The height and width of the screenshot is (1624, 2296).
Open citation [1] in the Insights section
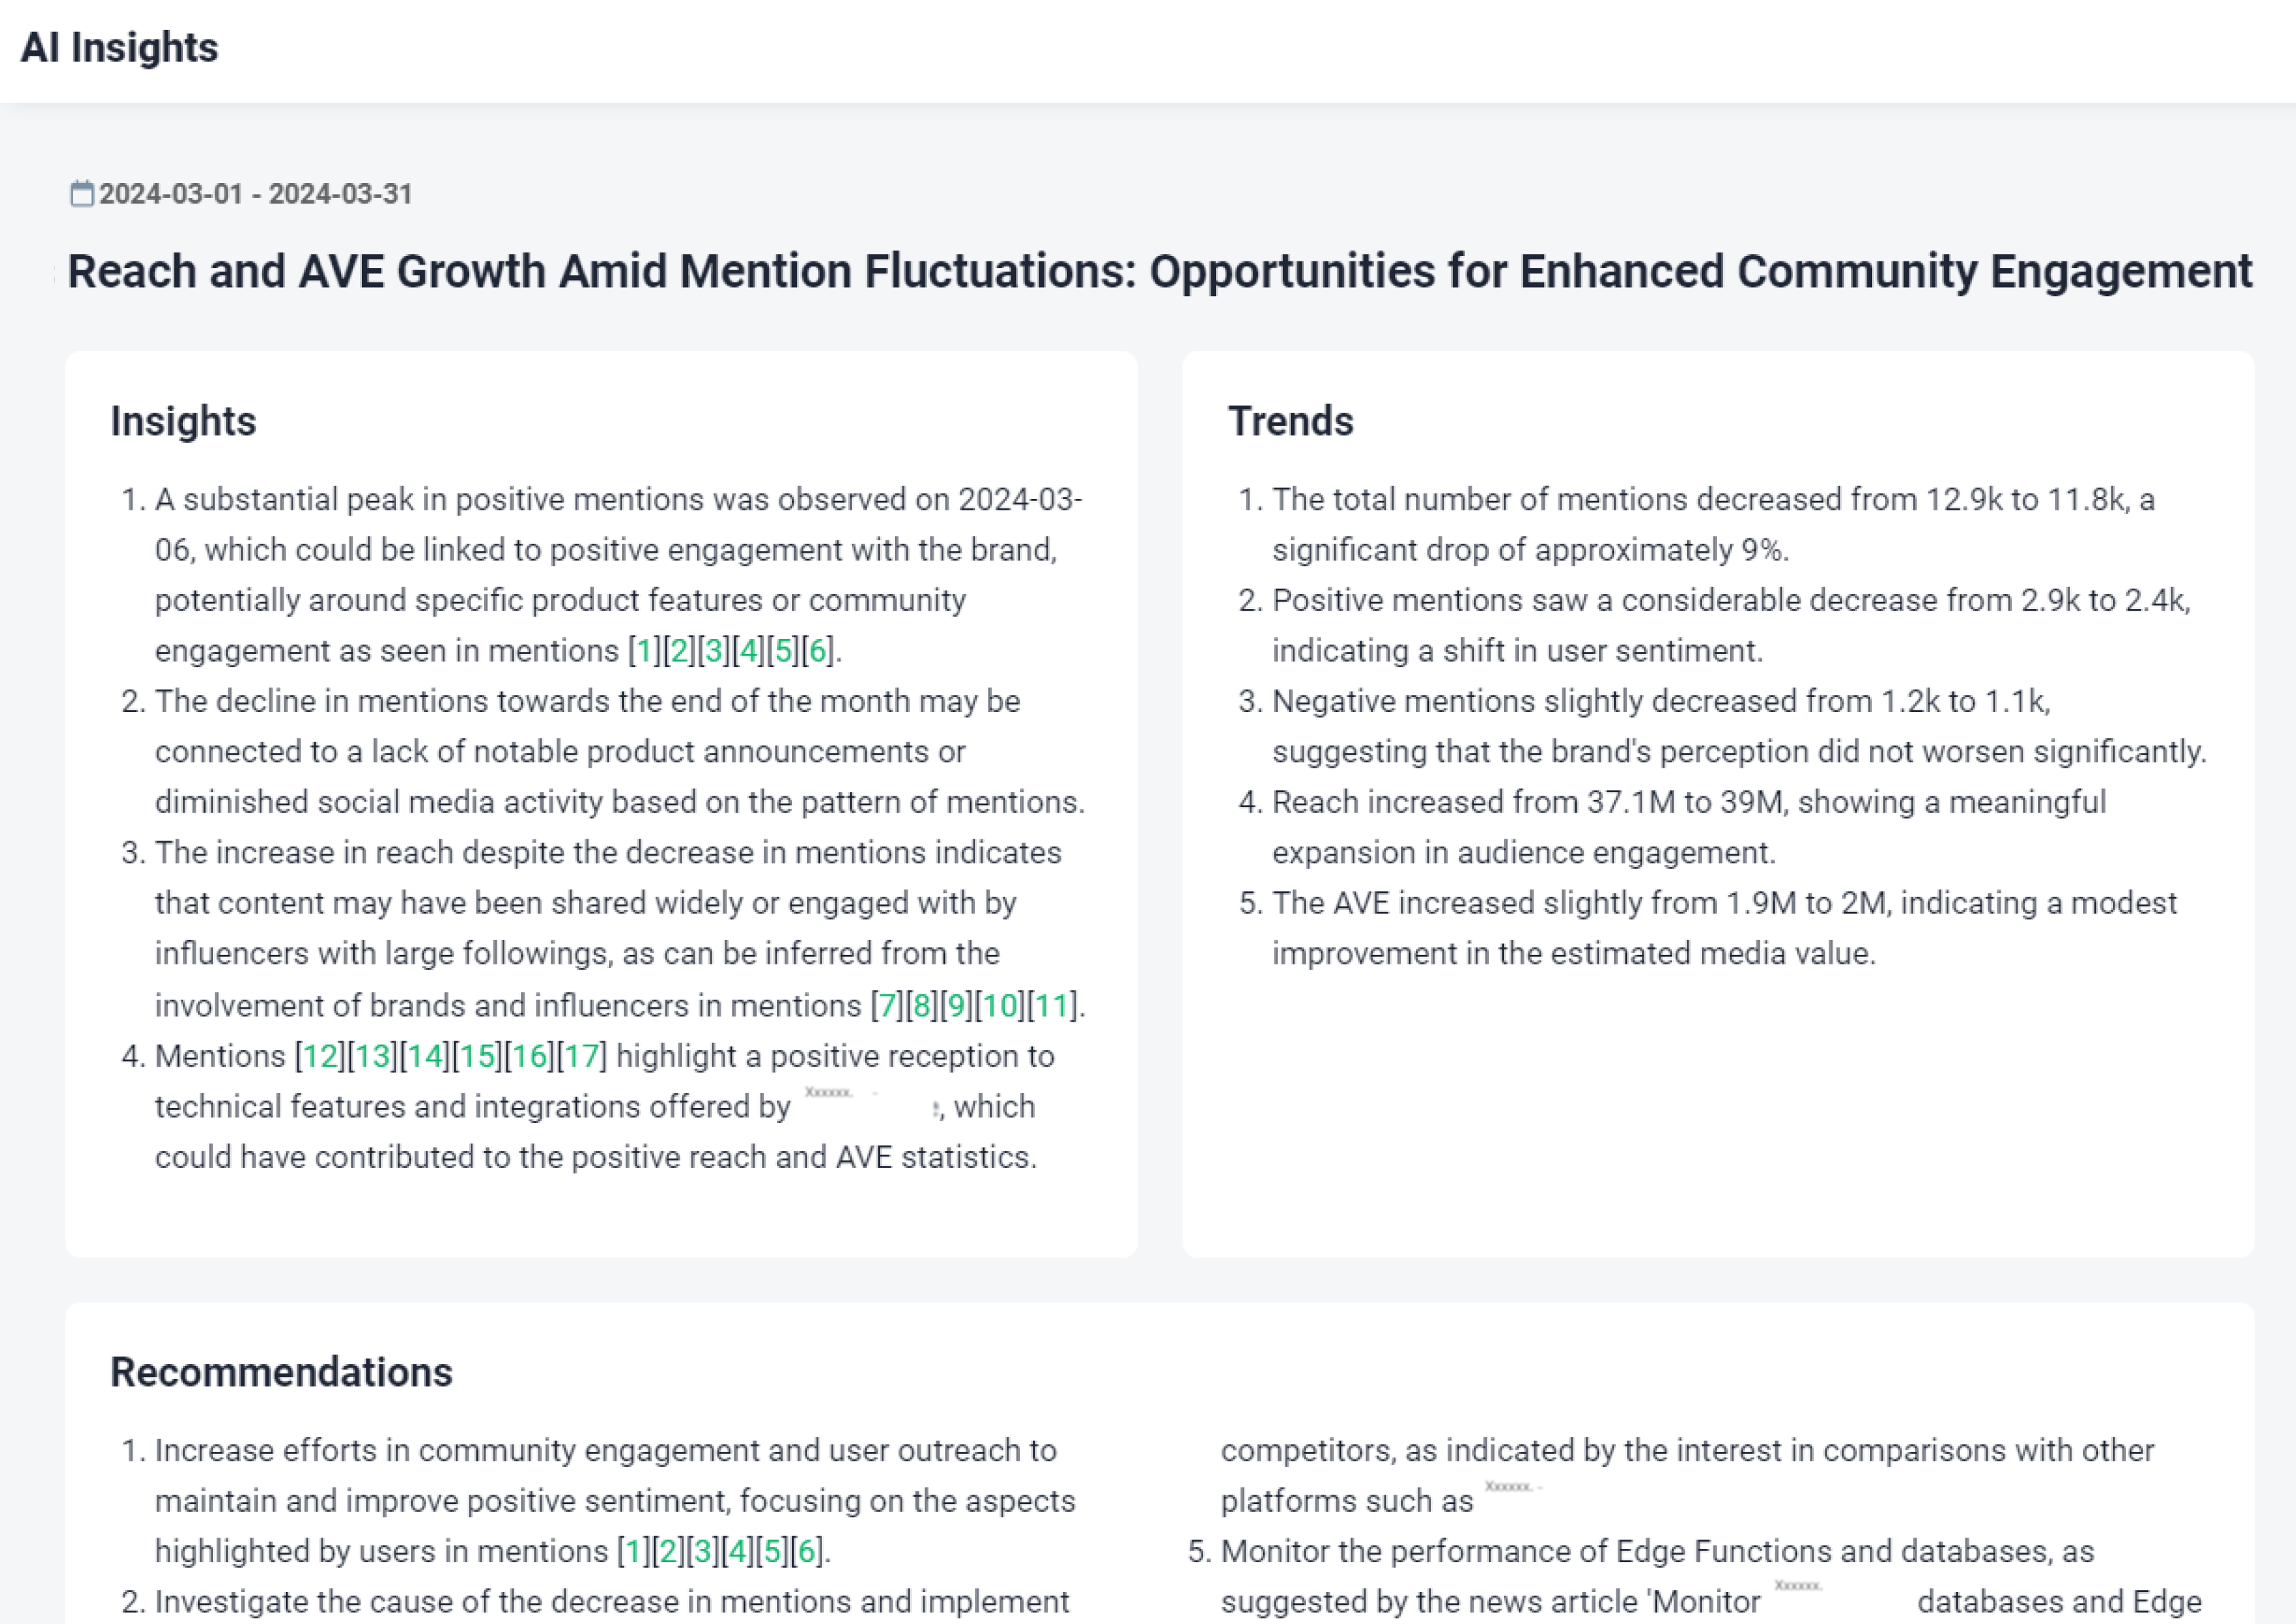pyautogui.click(x=645, y=651)
